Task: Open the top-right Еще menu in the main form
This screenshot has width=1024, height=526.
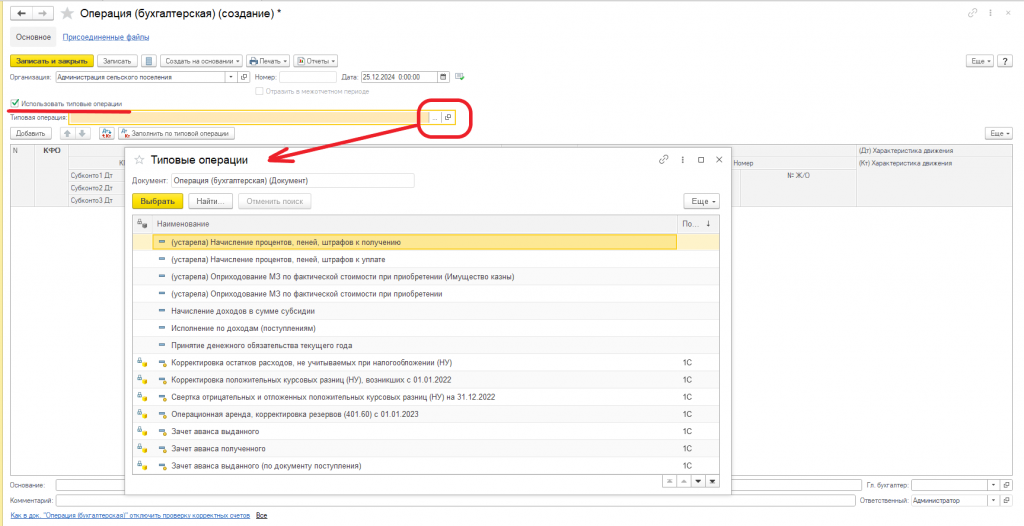Action: point(980,61)
